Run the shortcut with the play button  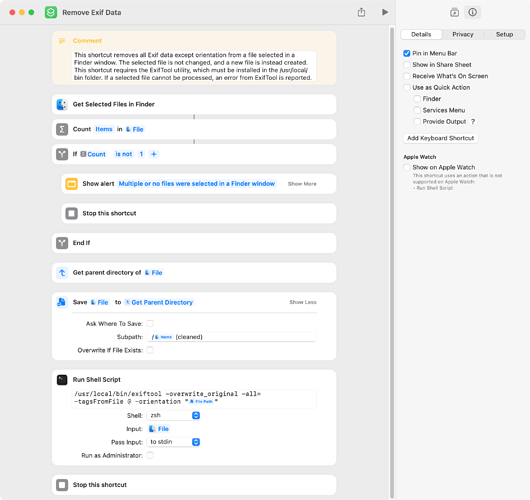pyautogui.click(x=385, y=12)
